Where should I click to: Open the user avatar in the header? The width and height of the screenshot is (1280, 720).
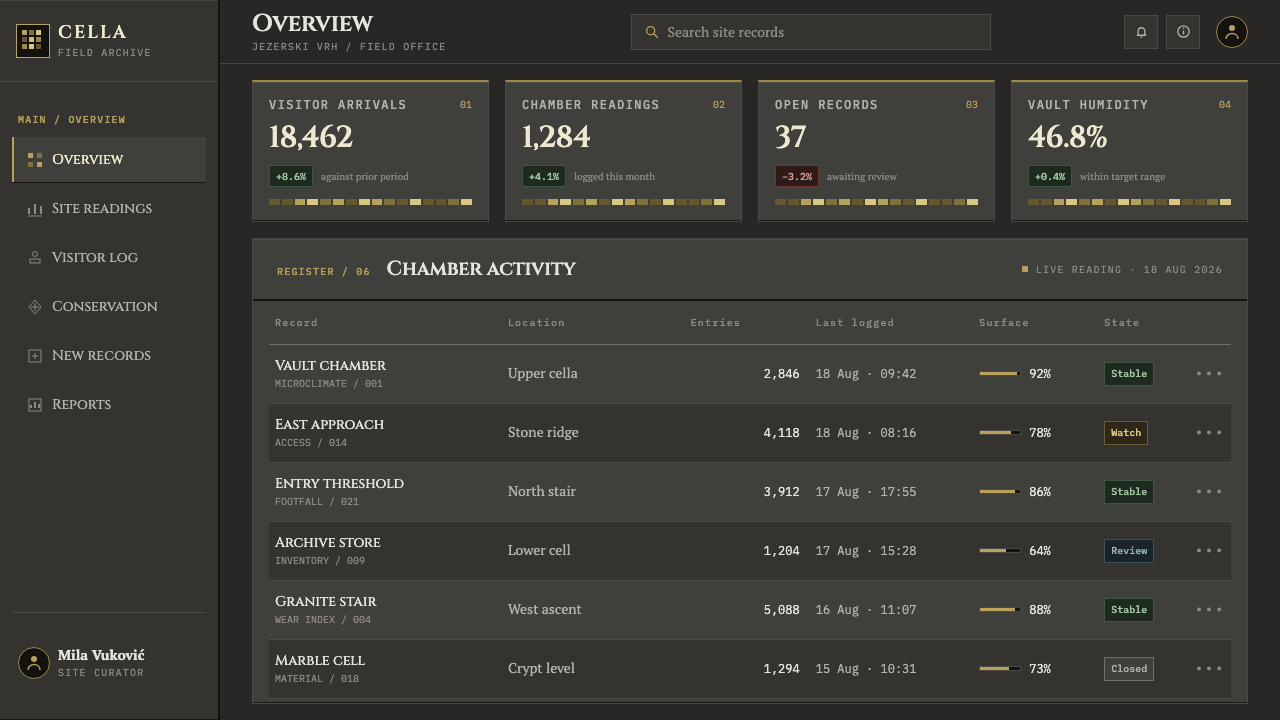1232,32
